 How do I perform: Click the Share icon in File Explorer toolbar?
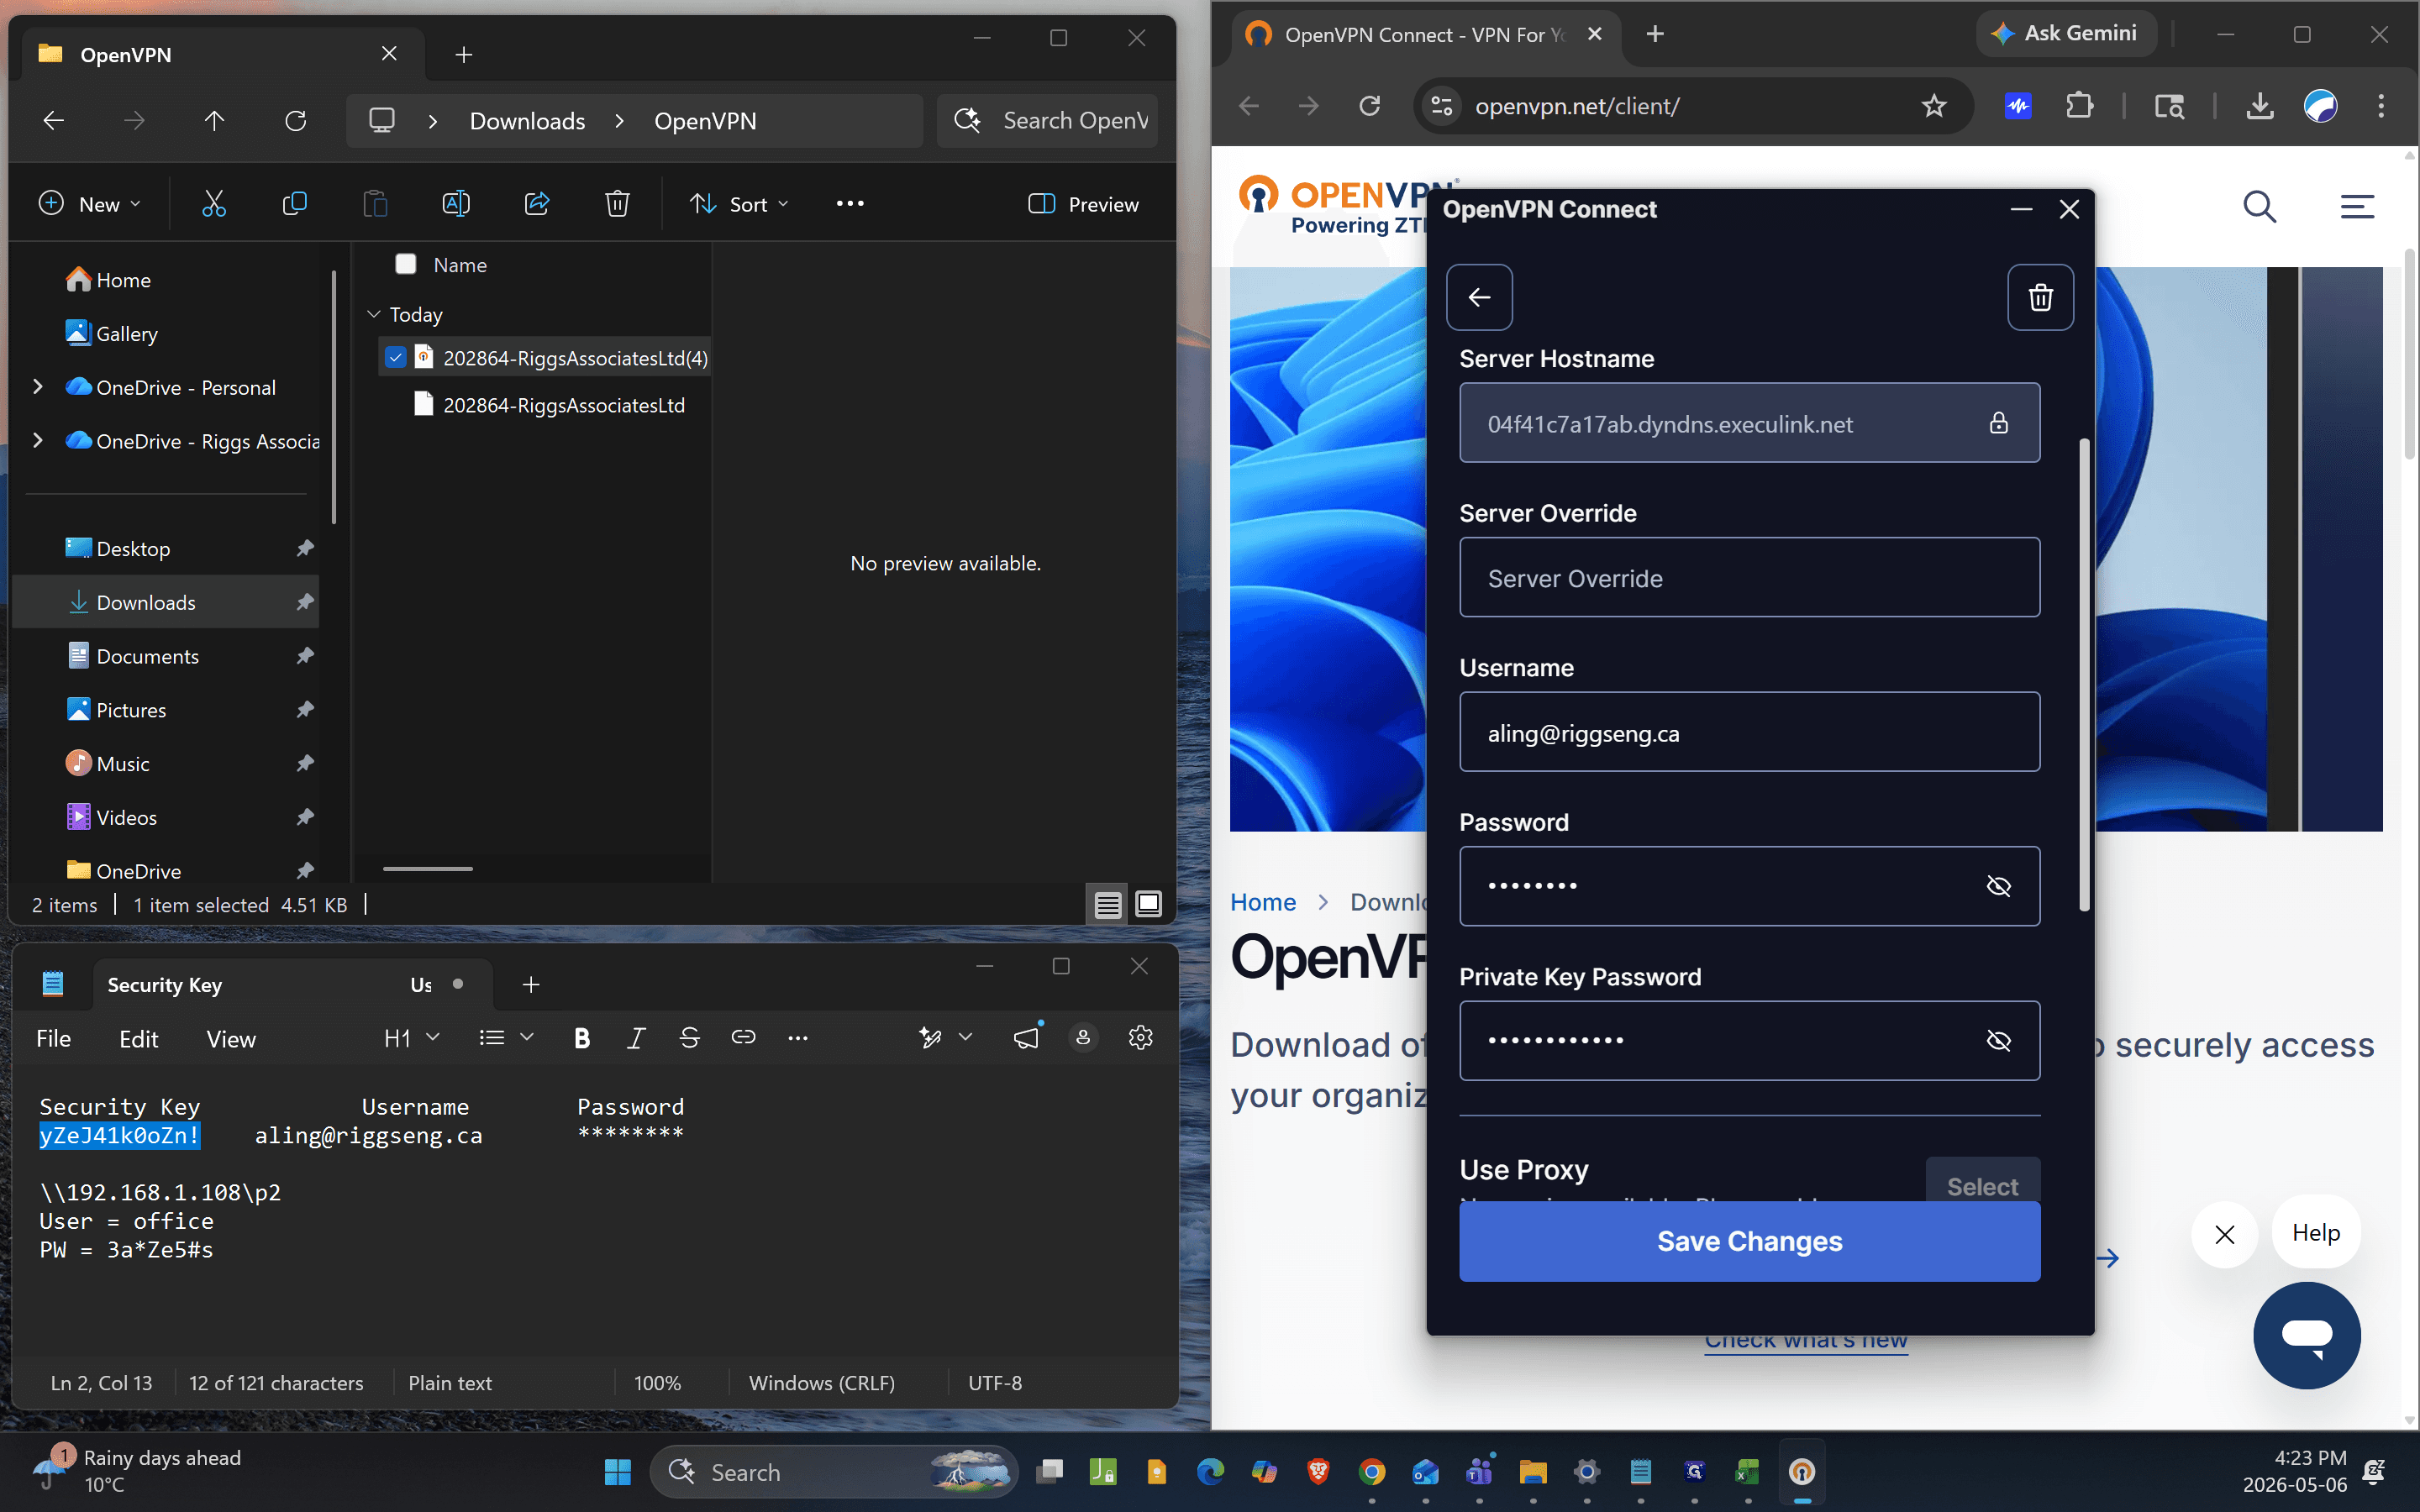click(x=537, y=204)
